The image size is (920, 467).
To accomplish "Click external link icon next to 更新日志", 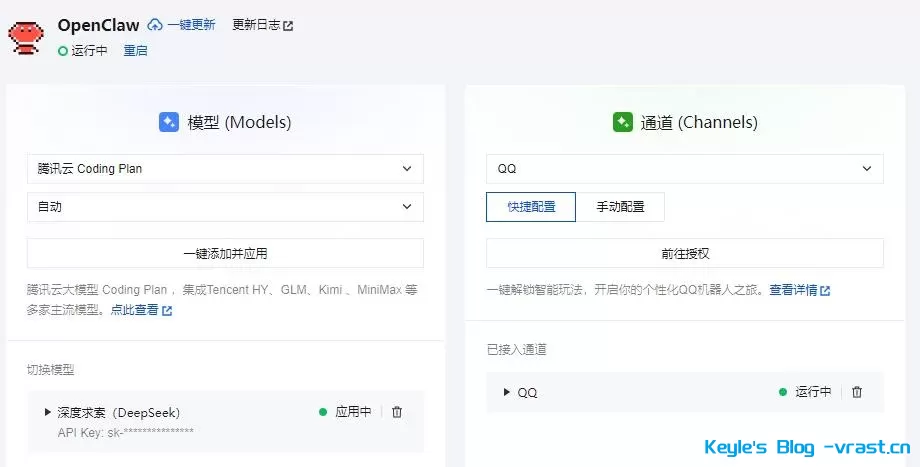I will coord(289,25).
